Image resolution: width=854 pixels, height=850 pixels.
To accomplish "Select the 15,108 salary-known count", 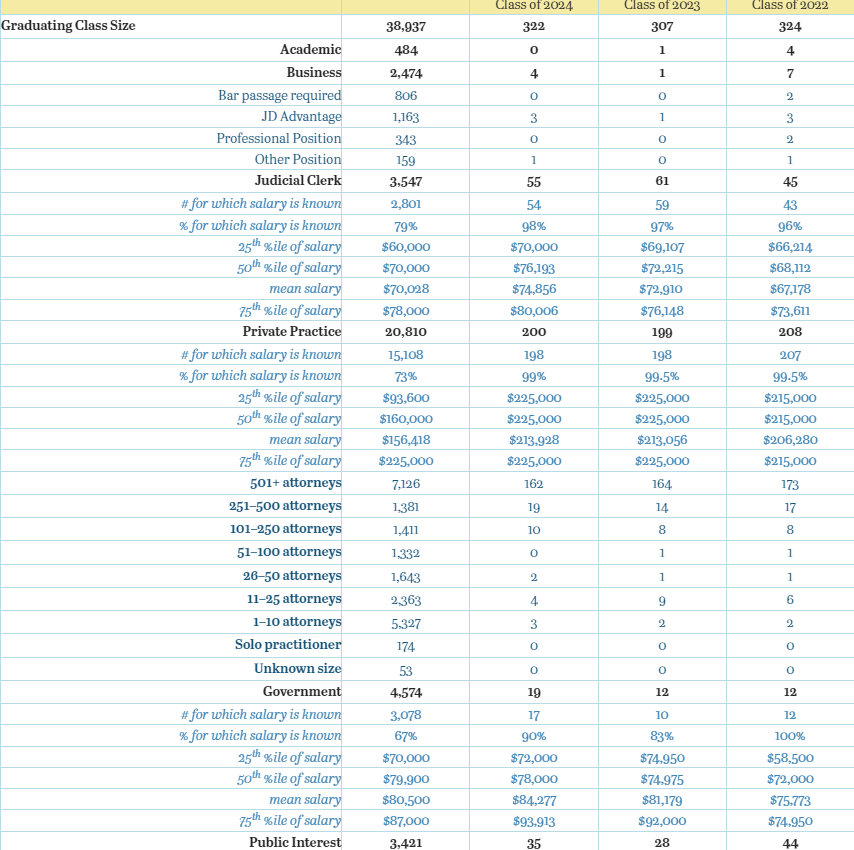I will pyautogui.click(x=406, y=355).
